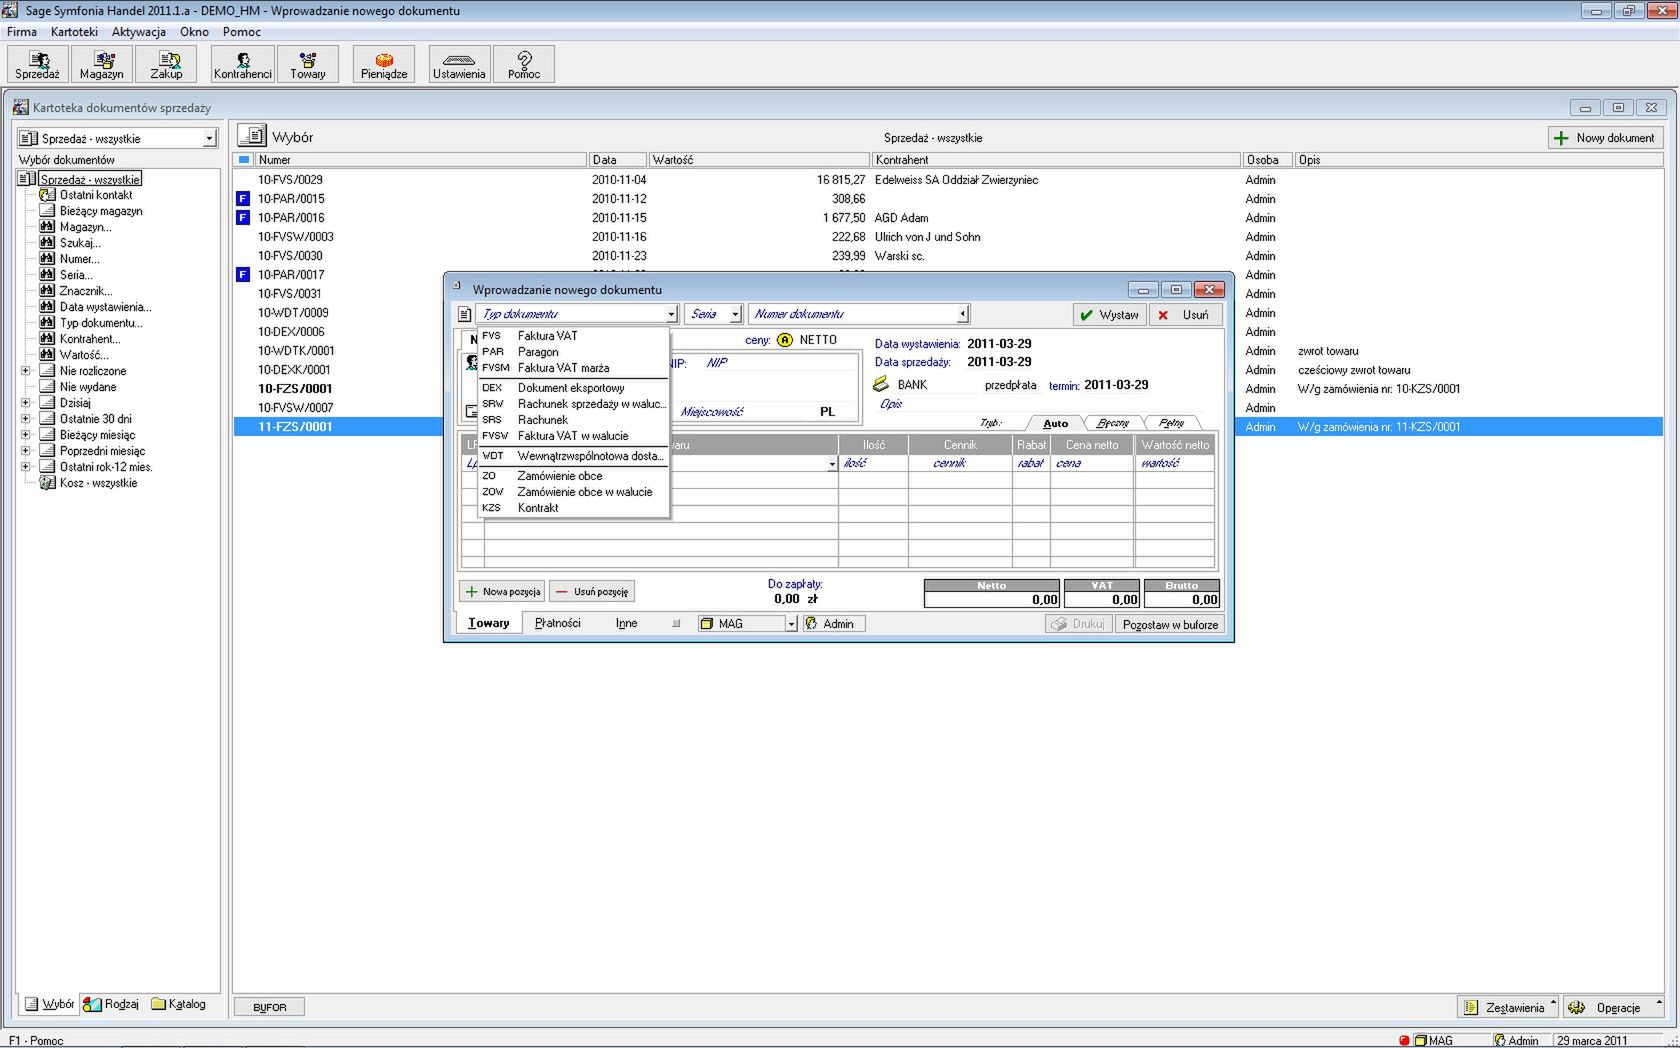Select the Ręczny mode tab
The image size is (1680, 1048).
click(1112, 423)
